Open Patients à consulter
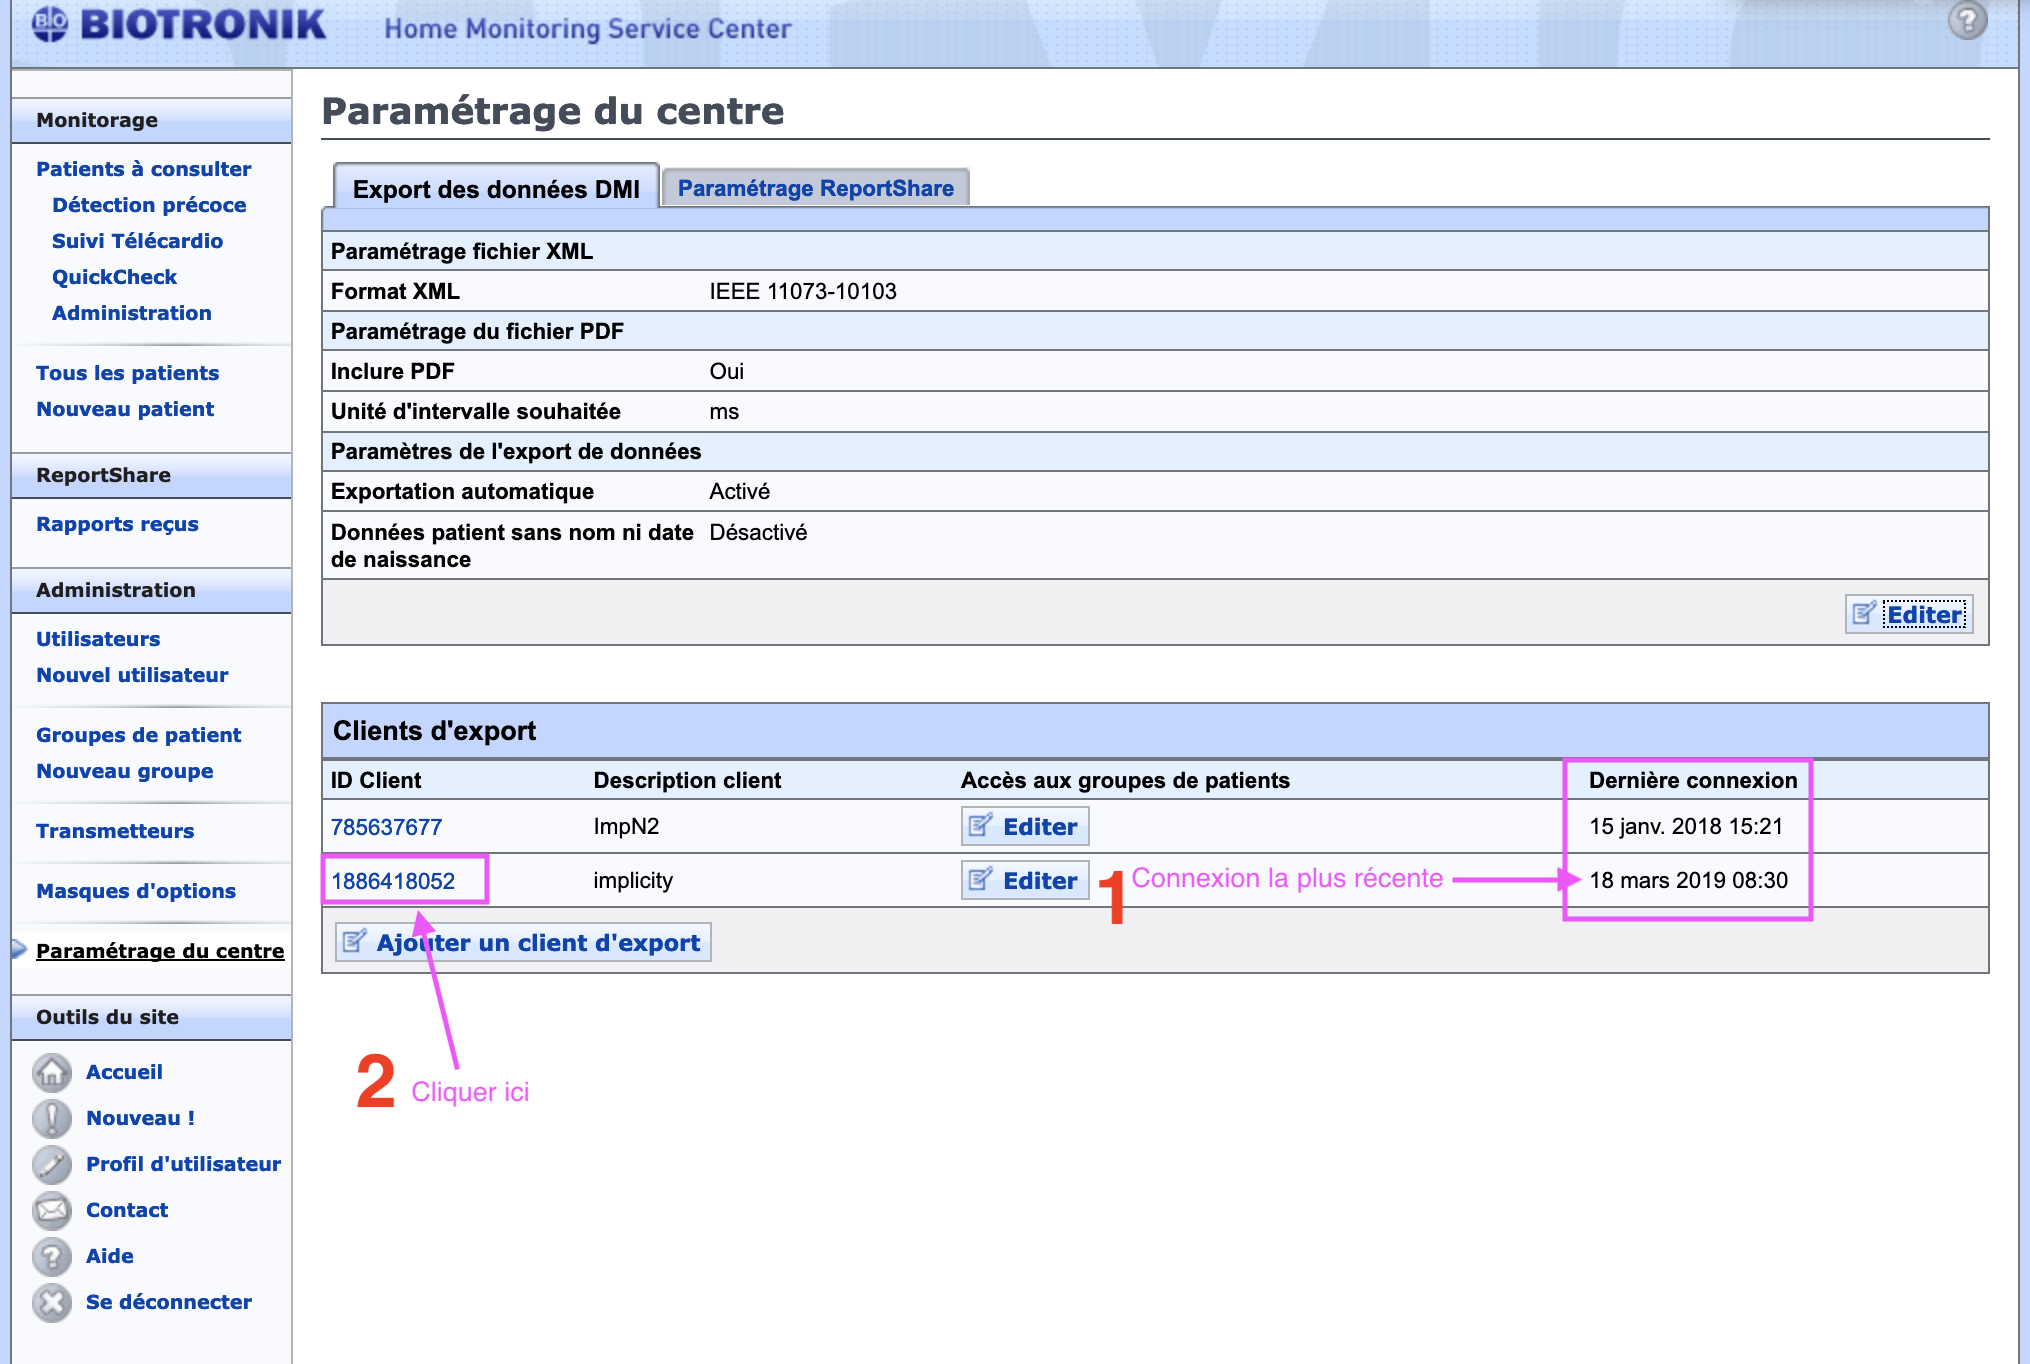Screen dimensions: 2030x1364 coord(143,169)
